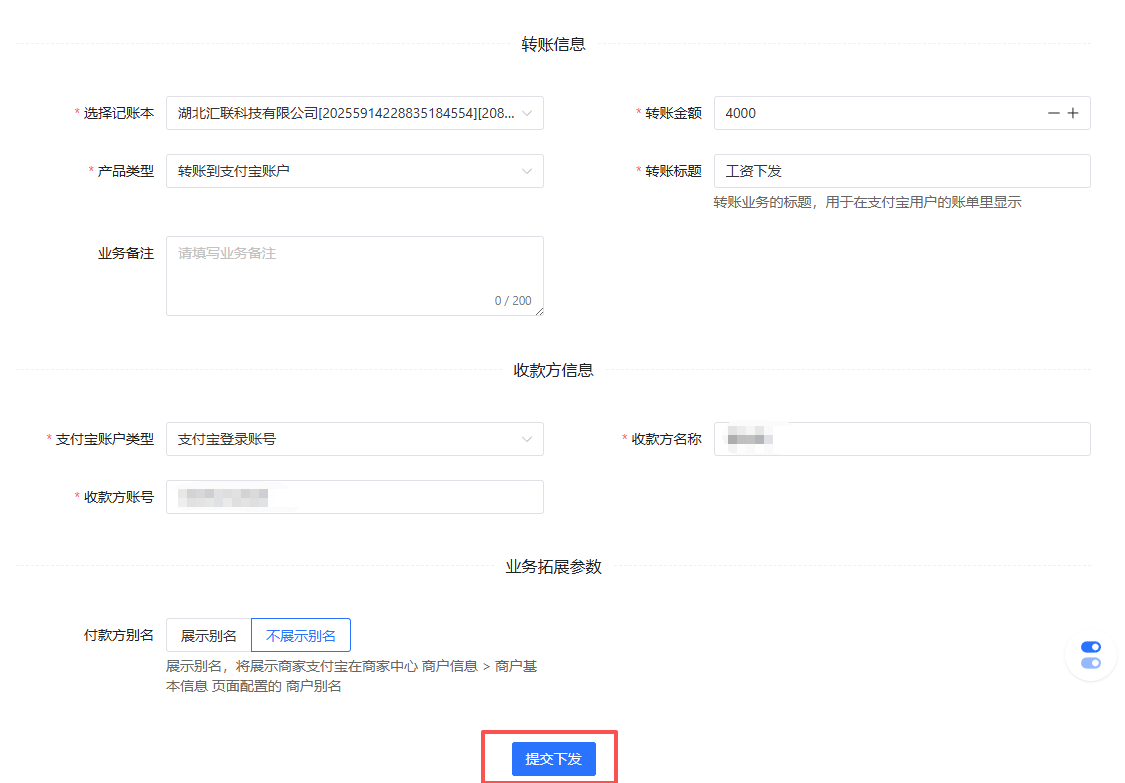This screenshot has width=1125, height=783.
Task: Click the 转账业务的标题 hint text
Action: click(867, 202)
